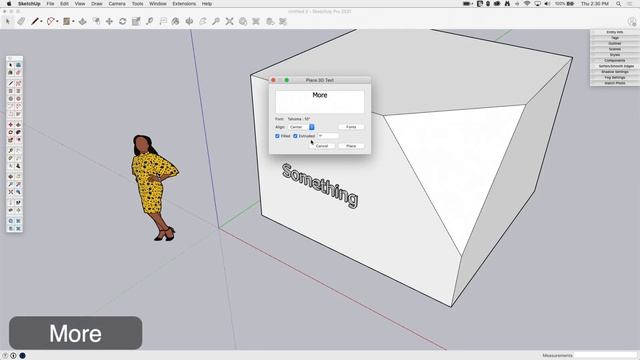
Task: Open the Help menu
Action: tap(207, 4)
